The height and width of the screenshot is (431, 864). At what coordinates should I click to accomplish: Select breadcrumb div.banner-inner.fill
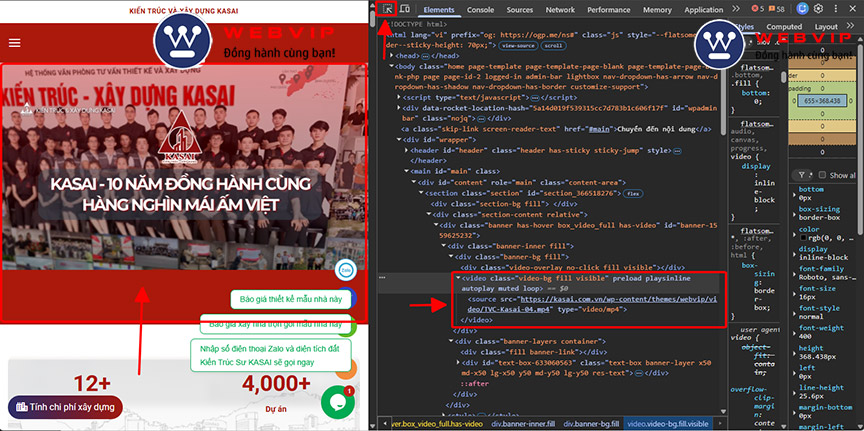[523, 424]
